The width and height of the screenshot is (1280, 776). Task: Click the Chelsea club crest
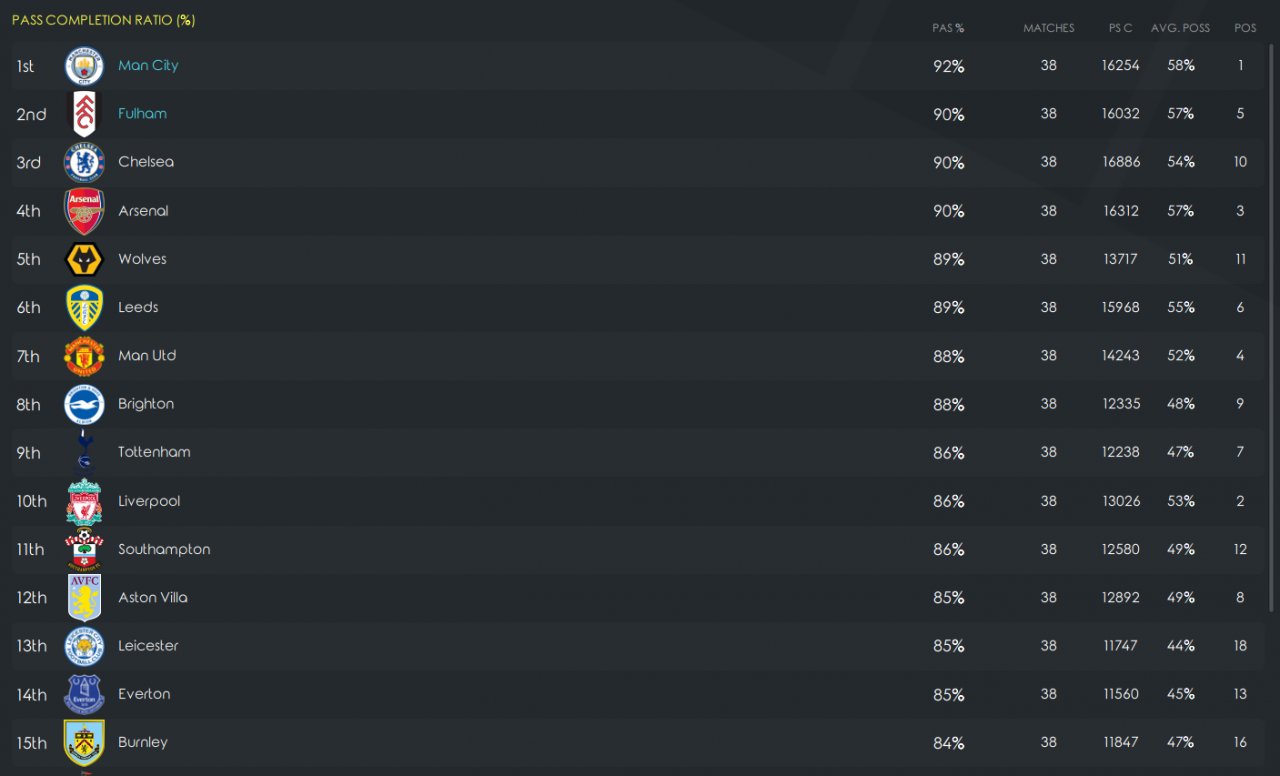point(84,162)
